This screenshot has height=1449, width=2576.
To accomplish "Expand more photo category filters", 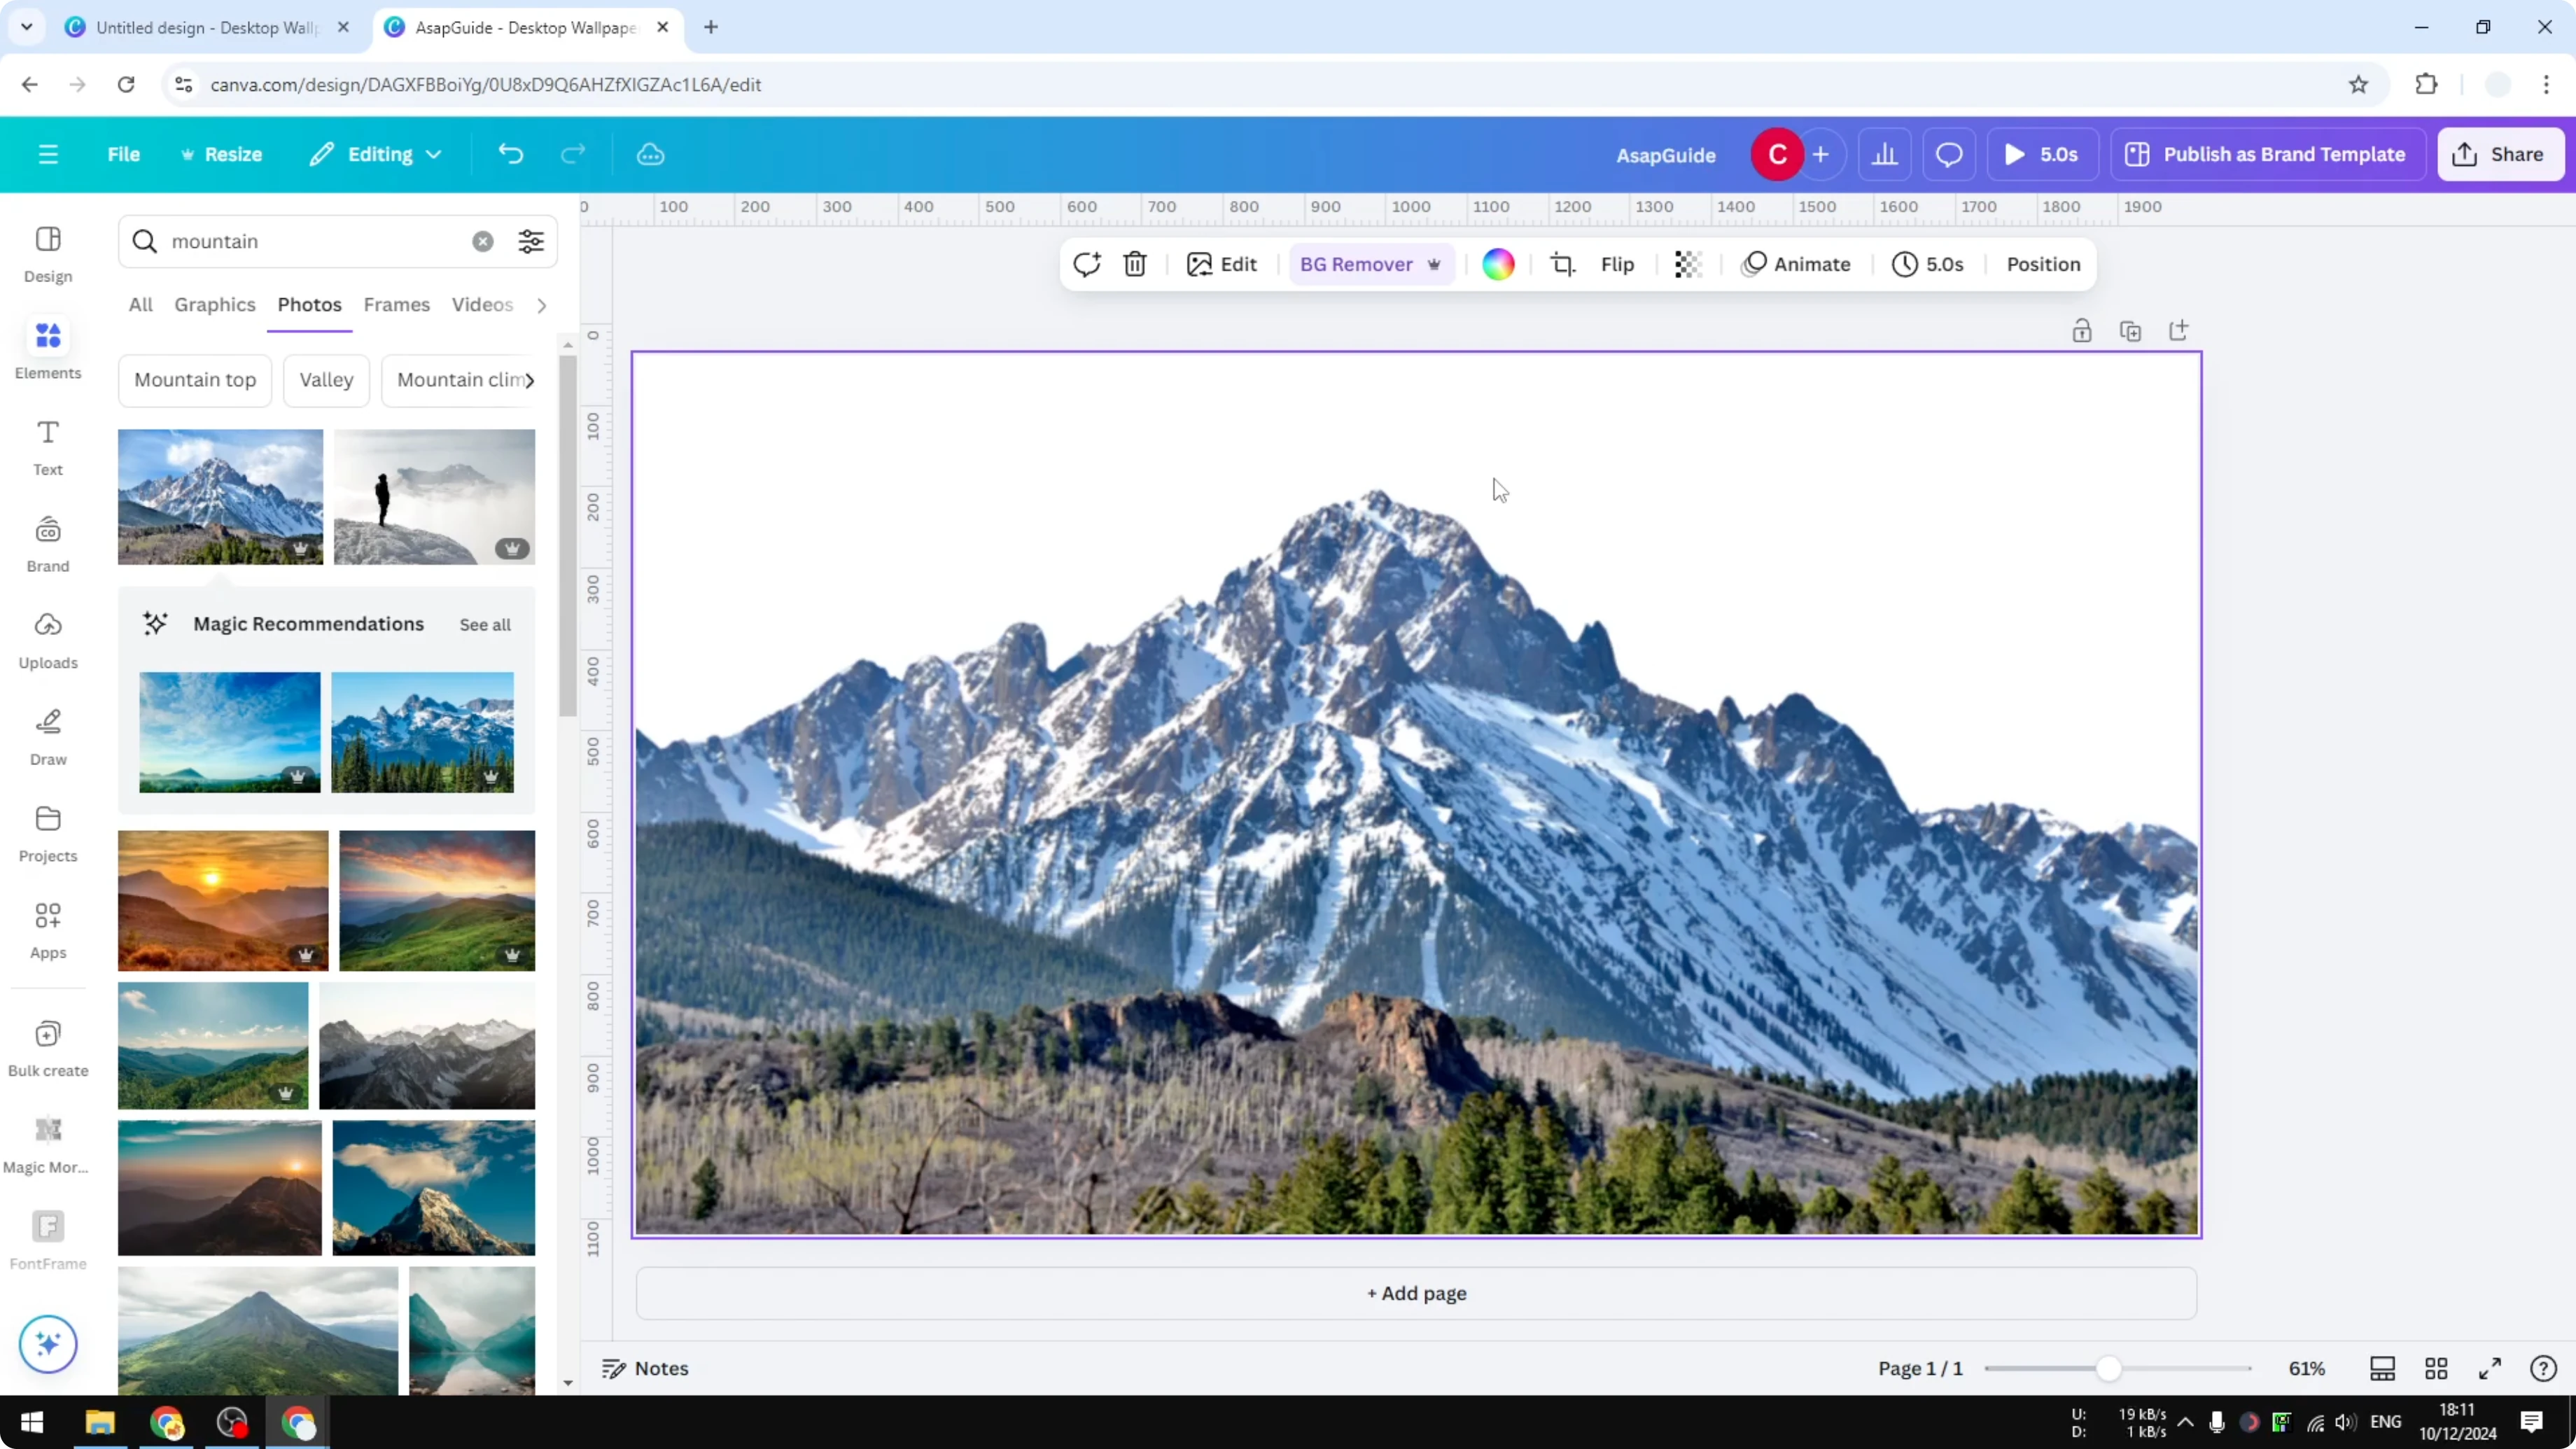I will (541, 305).
